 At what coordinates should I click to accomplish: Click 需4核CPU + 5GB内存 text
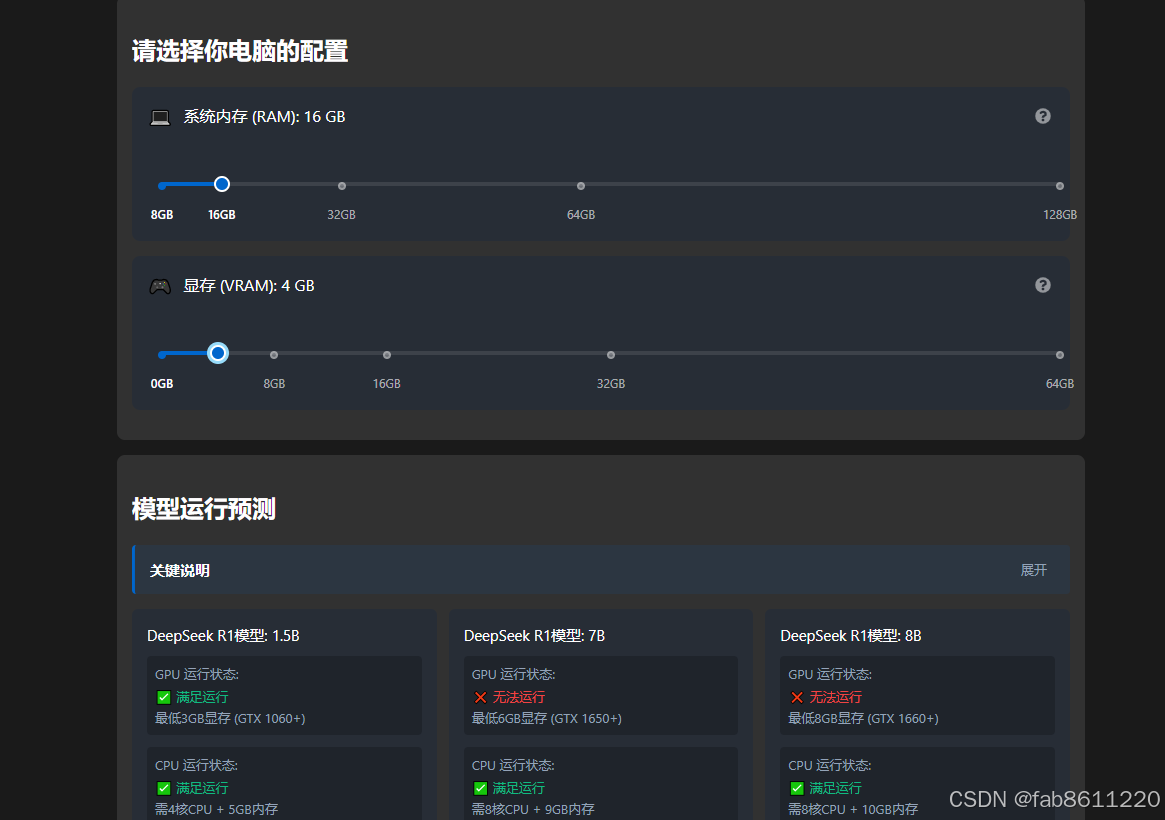tap(216, 809)
